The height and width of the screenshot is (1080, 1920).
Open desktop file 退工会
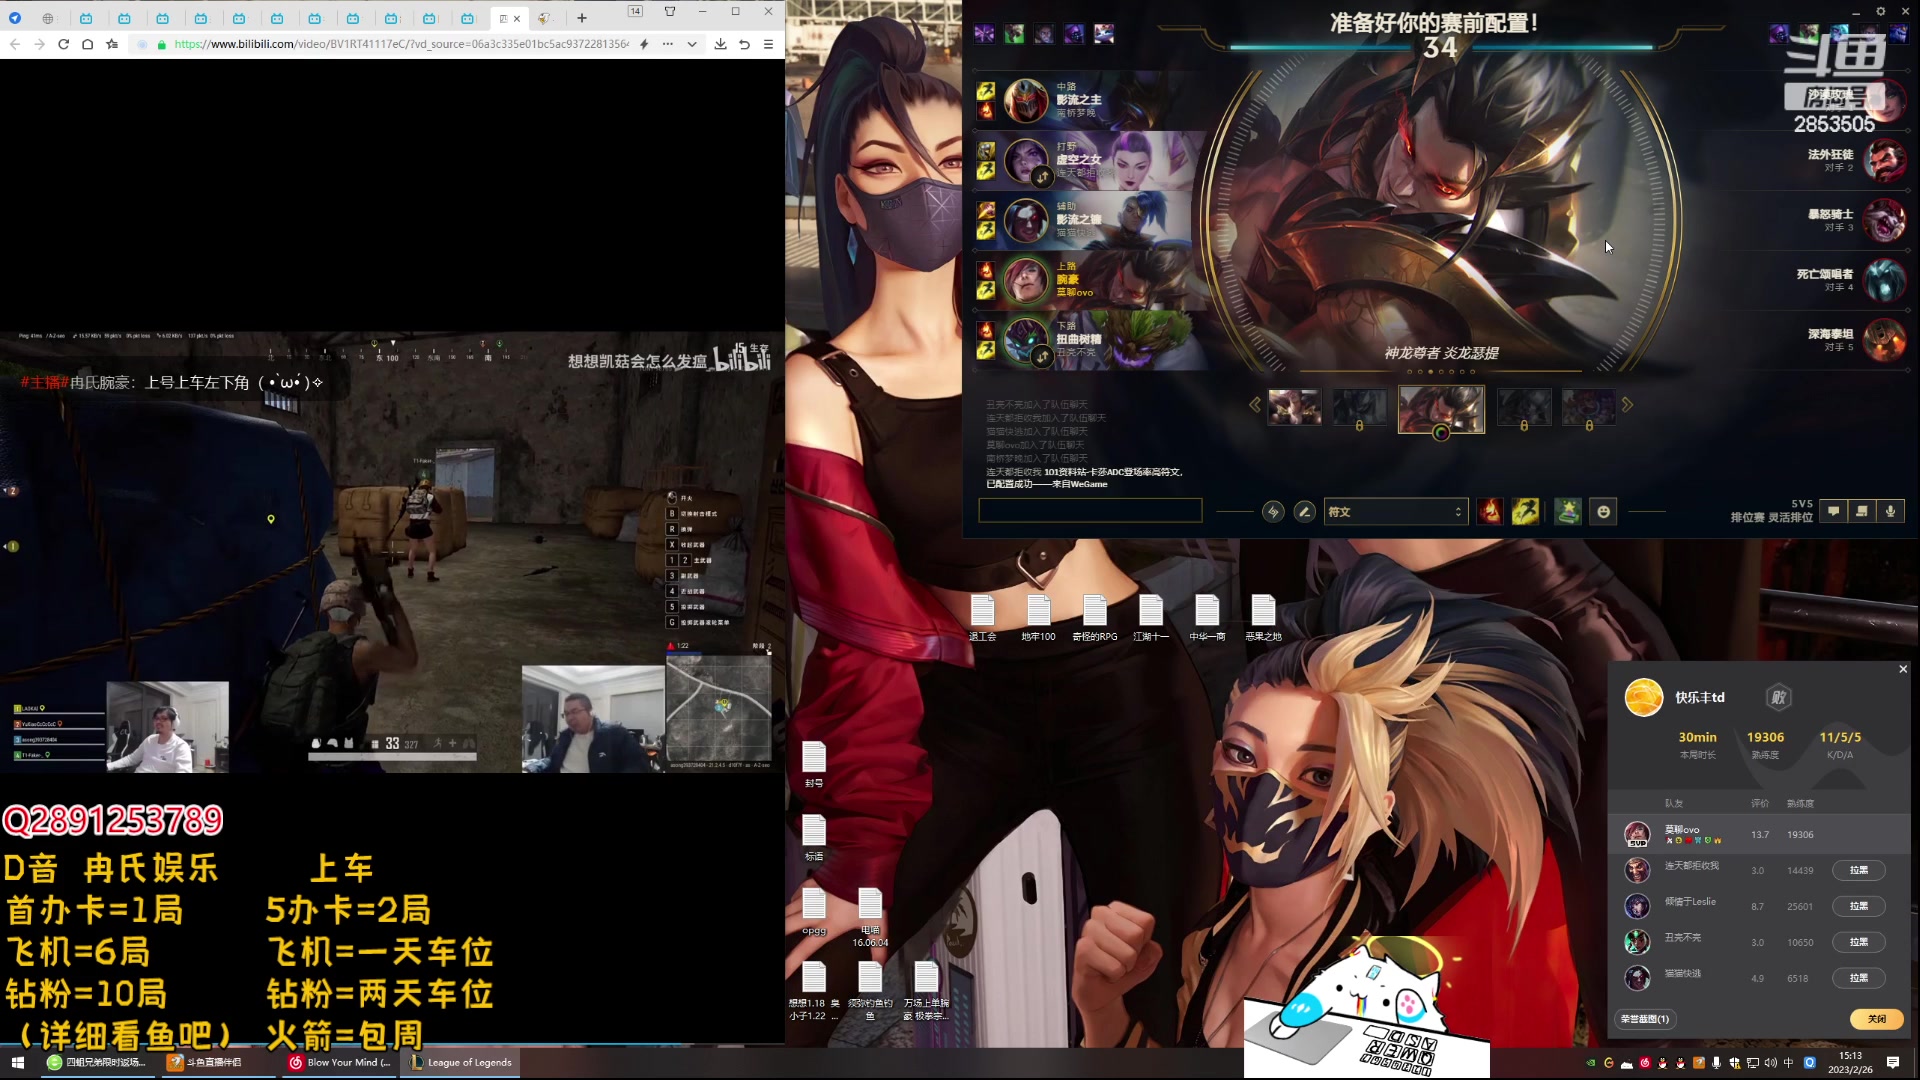tap(983, 618)
